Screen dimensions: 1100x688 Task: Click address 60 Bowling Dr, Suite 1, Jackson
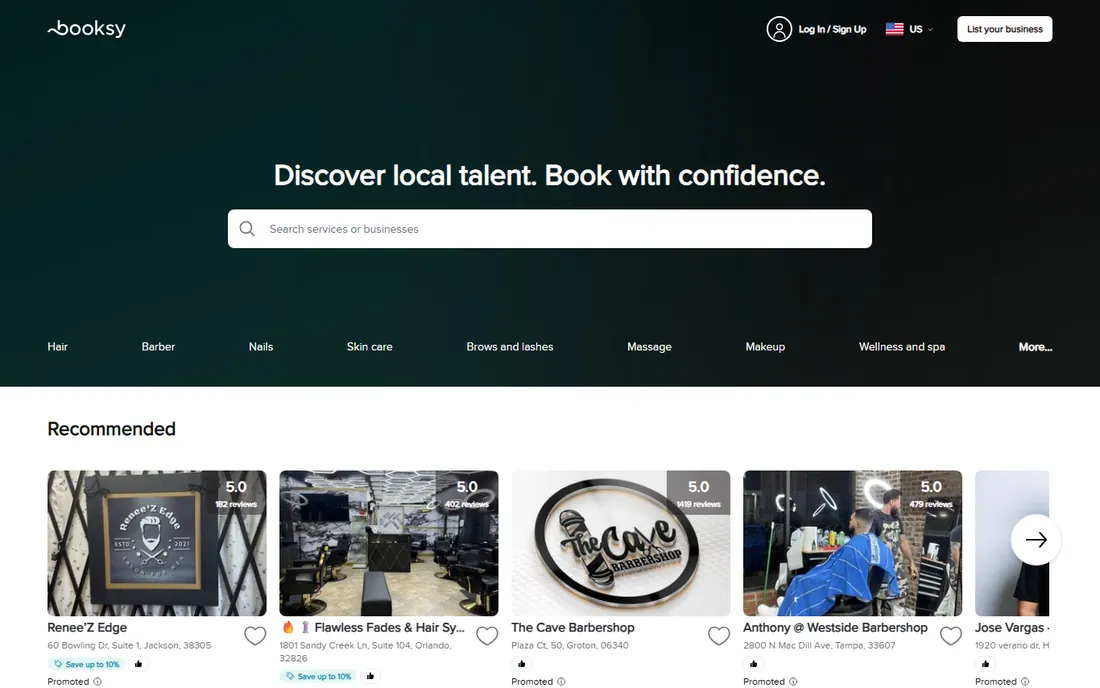point(129,645)
